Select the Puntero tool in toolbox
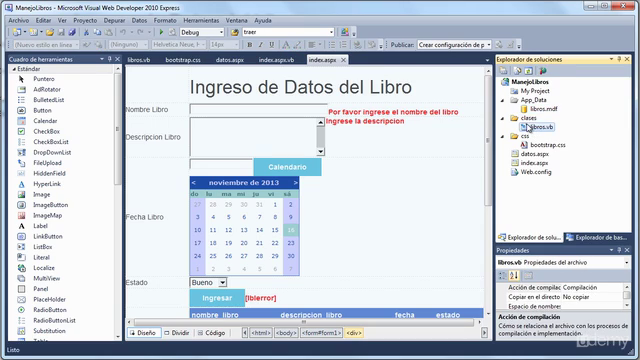The height and width of the screenshot is (360, 640). [44, 79]
